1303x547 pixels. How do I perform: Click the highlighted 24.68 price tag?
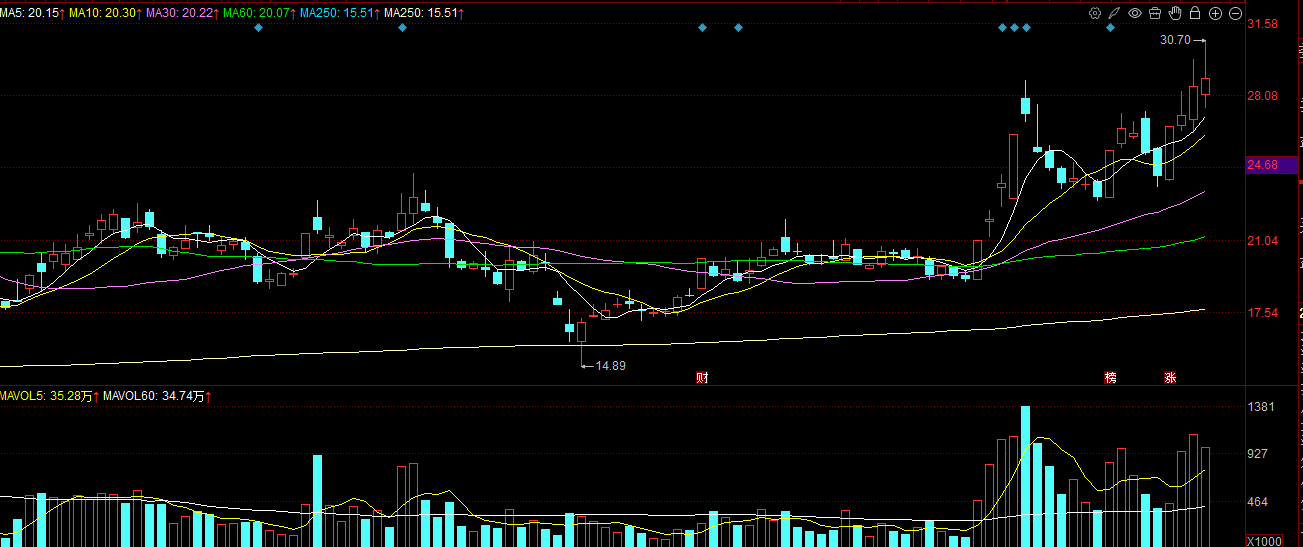[x=1270, y=165]
